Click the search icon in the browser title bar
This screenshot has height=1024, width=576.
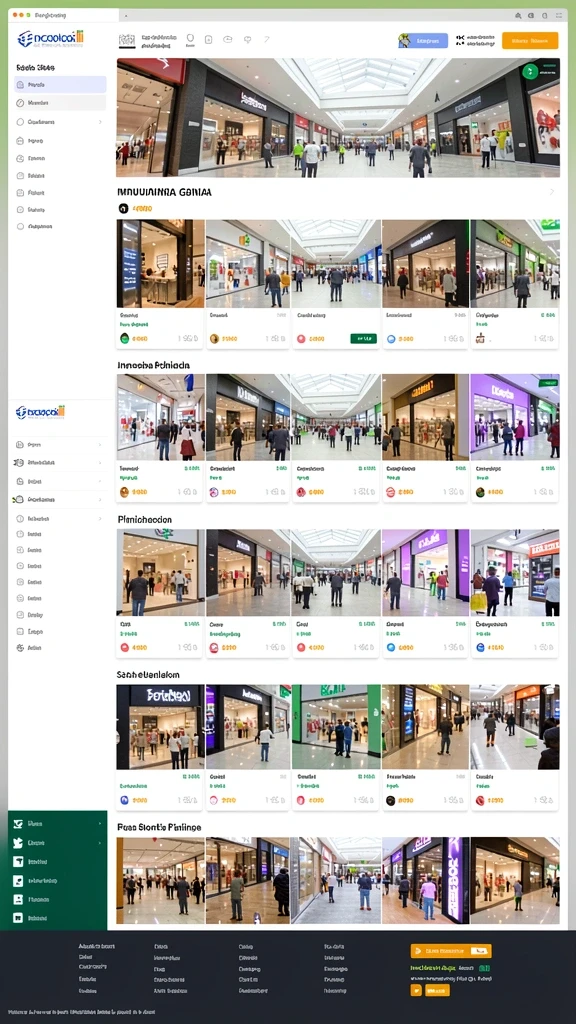[x=518, y=15]
